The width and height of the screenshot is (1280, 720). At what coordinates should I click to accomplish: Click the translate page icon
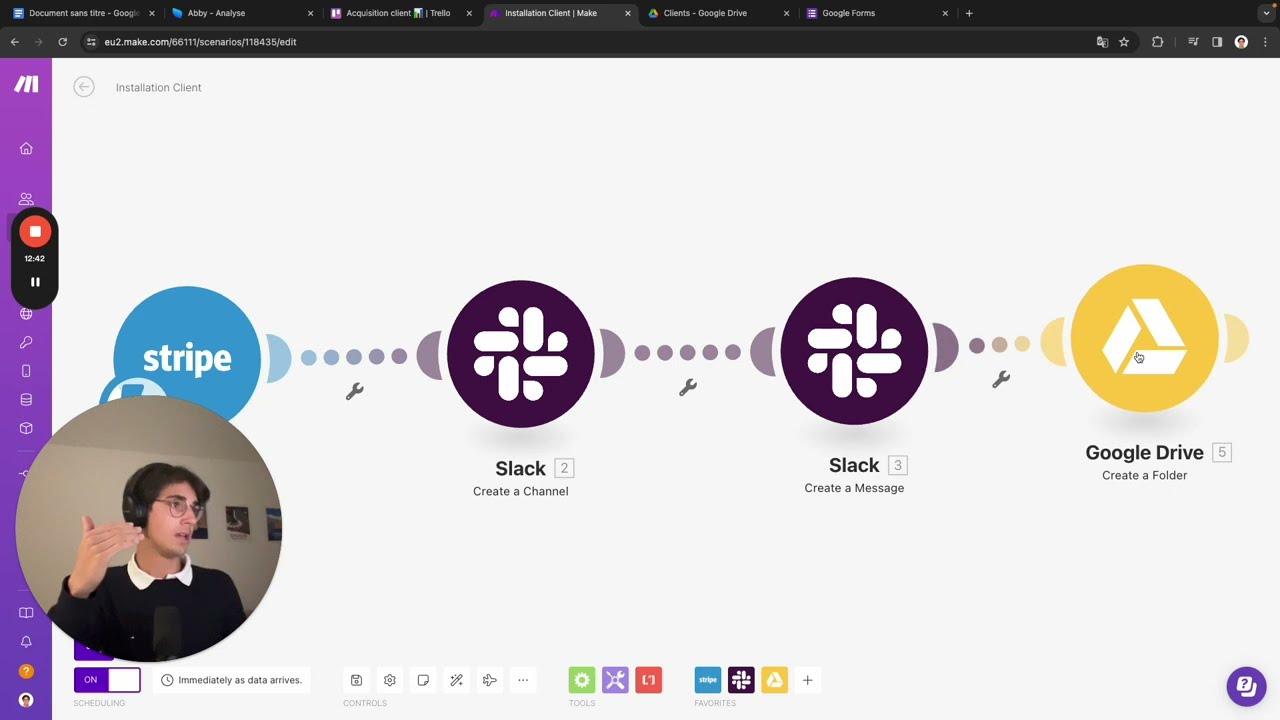click(x=1102, y=42)
